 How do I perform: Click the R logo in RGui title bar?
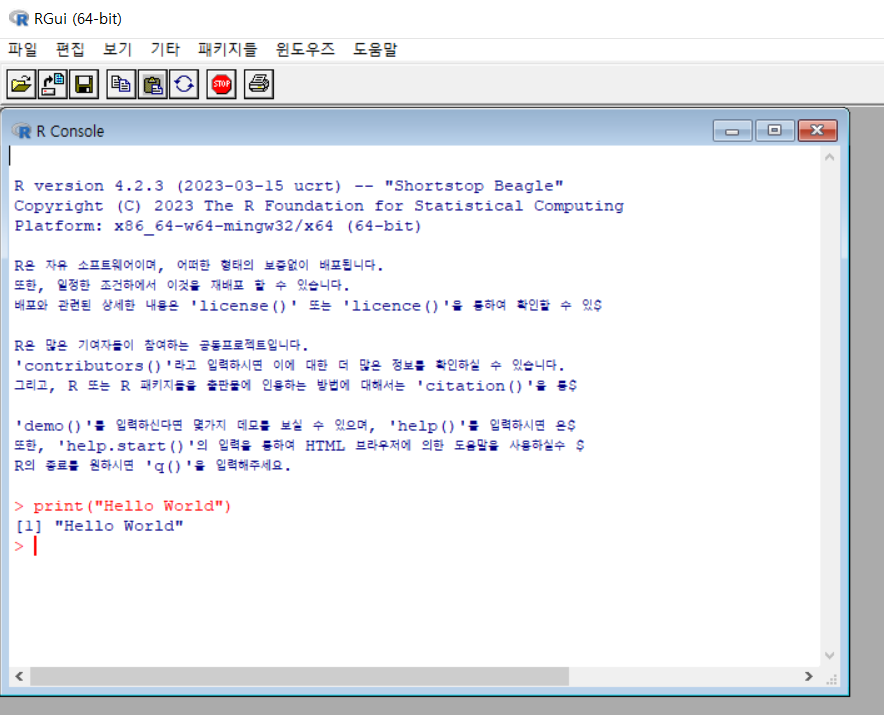click(x=19, y=19)
